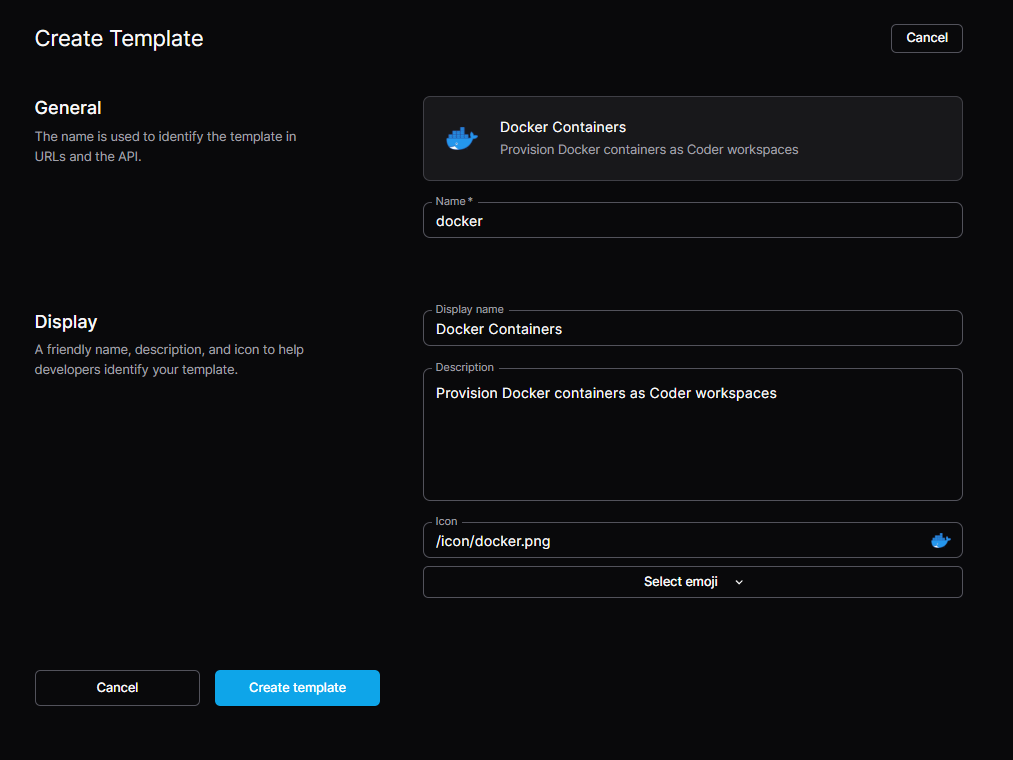Viewport: 1013px width, 760px height.
Task: Click 'A friendly name, description, and icon' helper text
Action: point(169,359)
